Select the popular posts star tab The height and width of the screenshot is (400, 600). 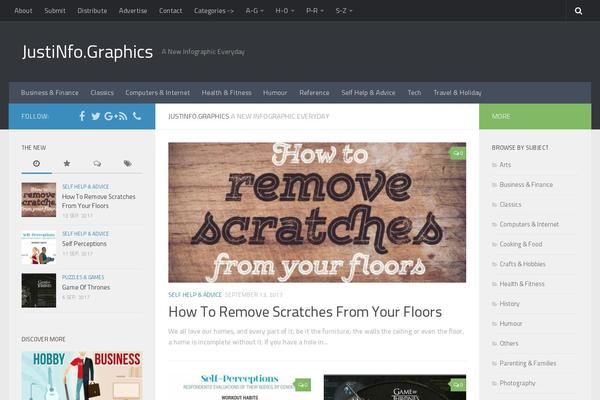click(67, 163)
